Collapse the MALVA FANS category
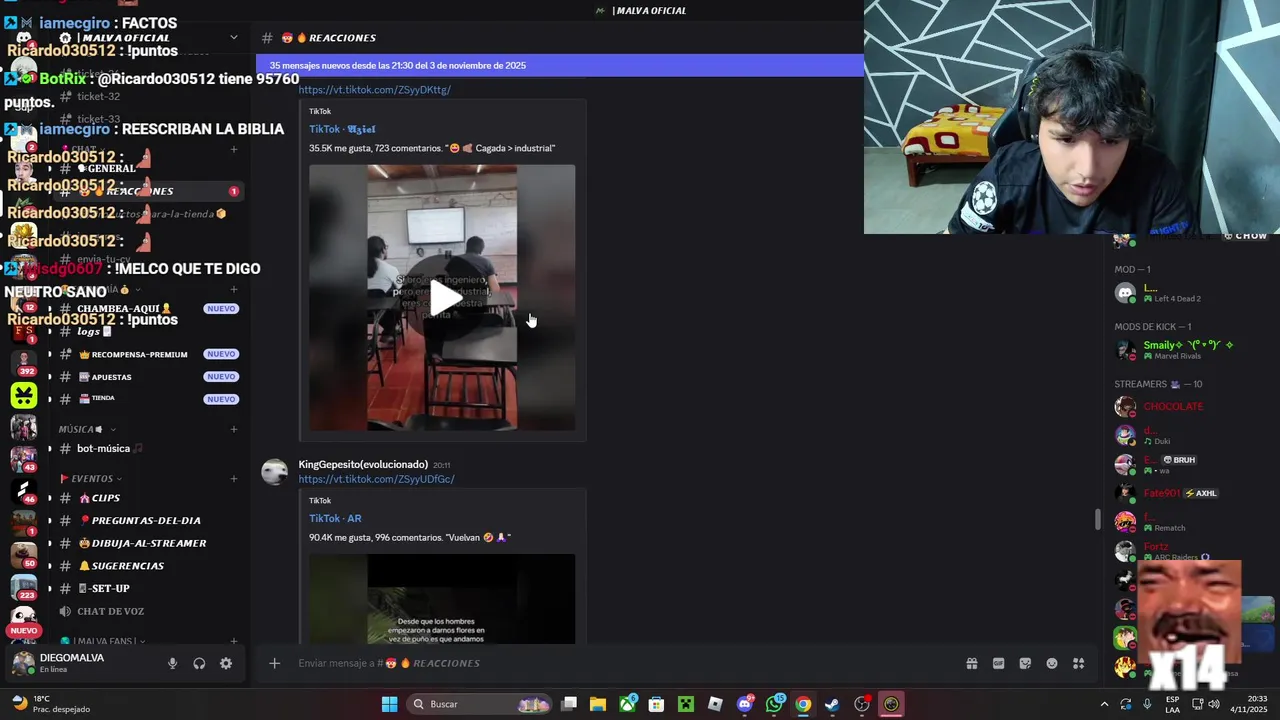 [103, 641]
